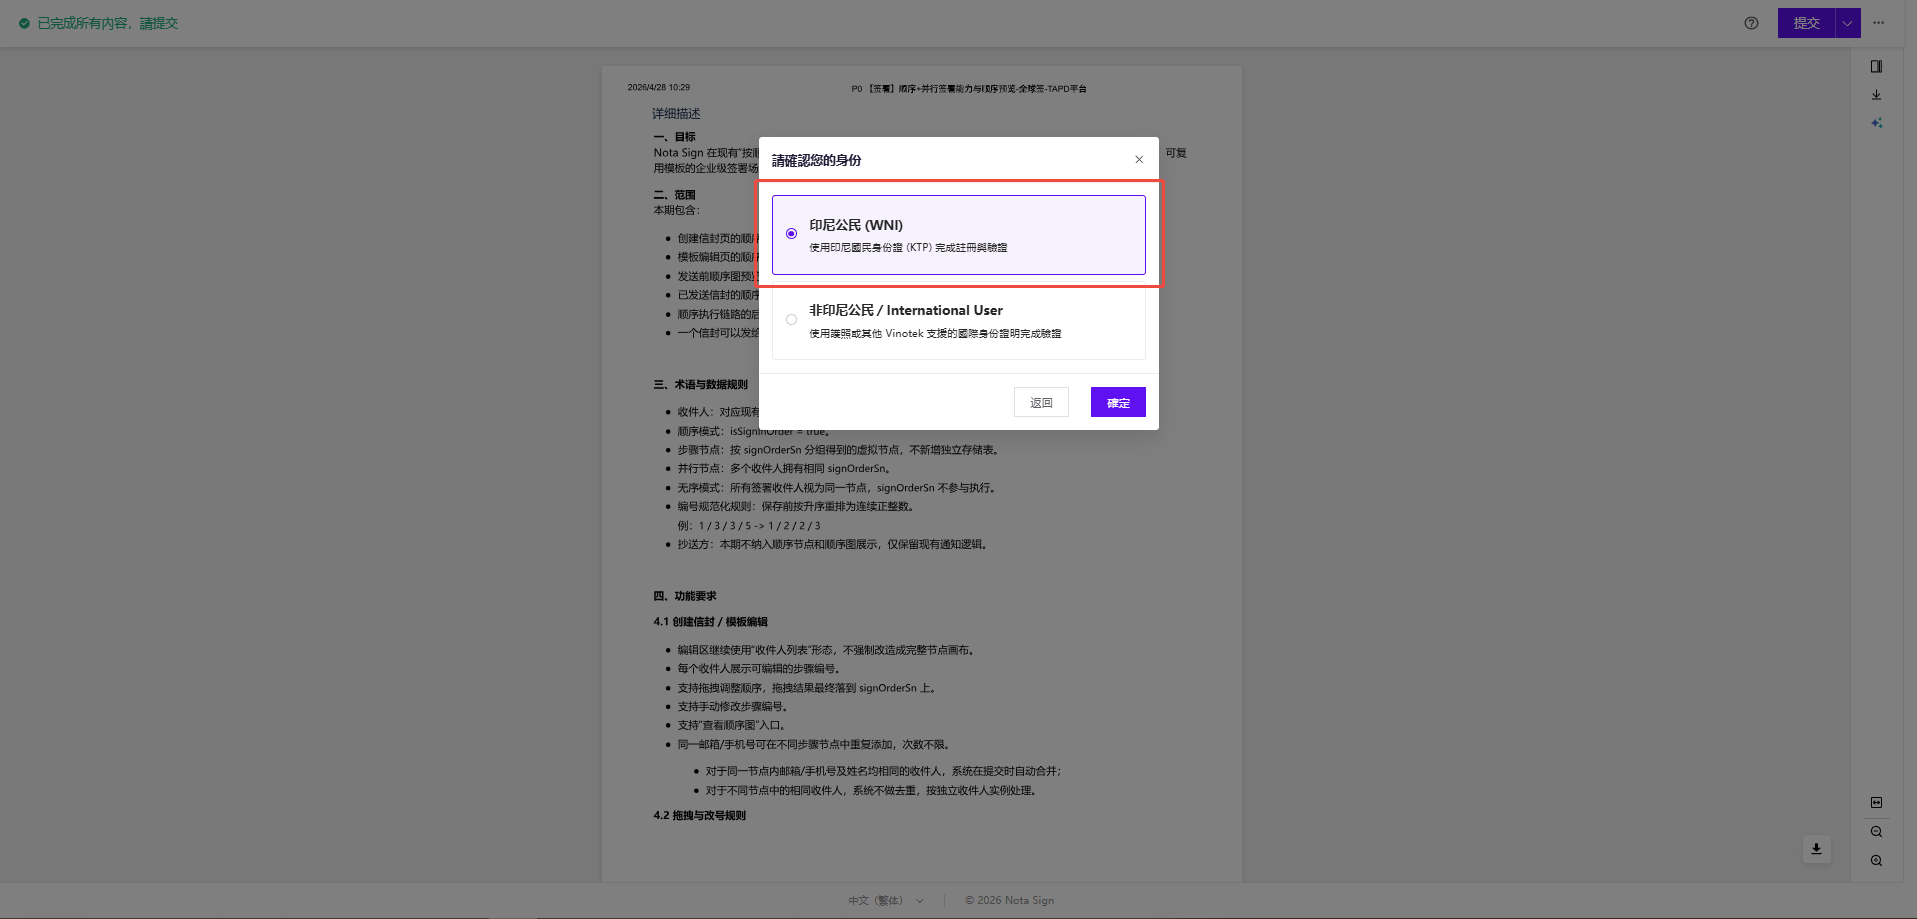Click the download icon in the right sidebar

pyautogui.click(x=1876, y=95)
